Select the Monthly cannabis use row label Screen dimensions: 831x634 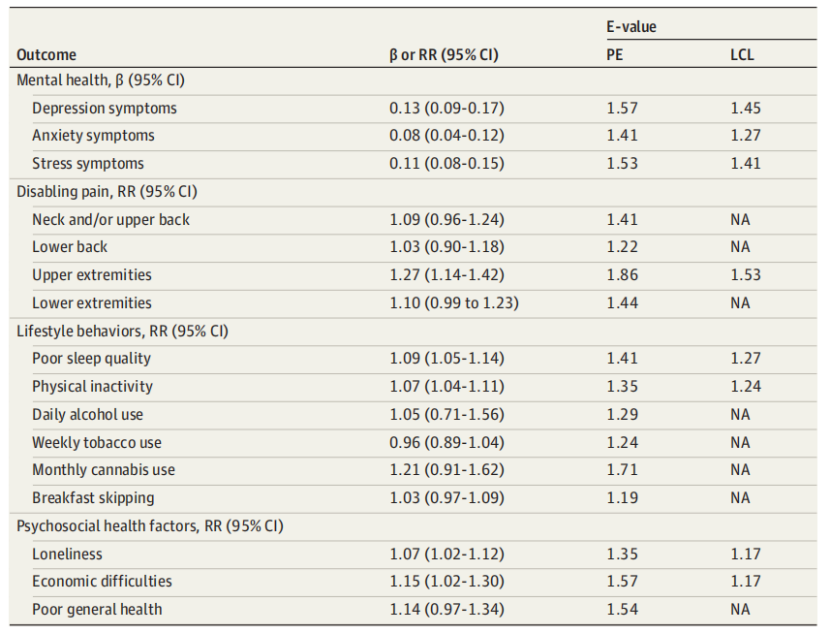pos(104,470)
